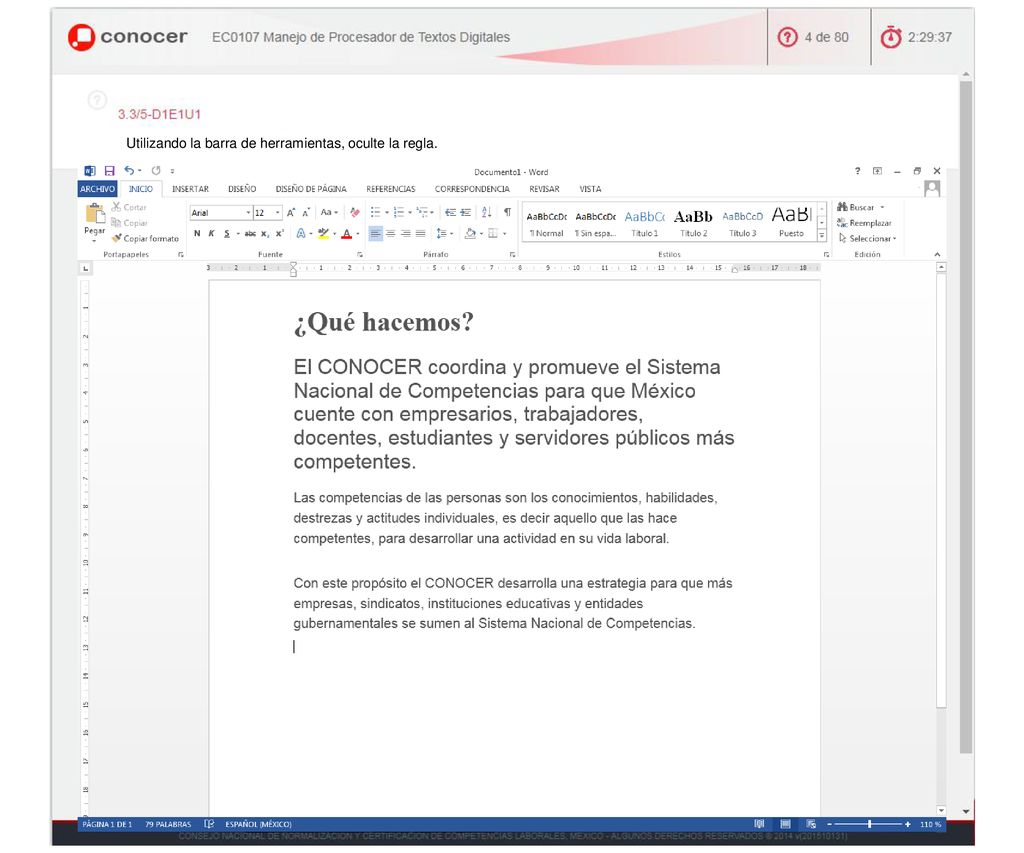Toggle italic formatting K button
1024x853 pixels.
tap(212, 233)
